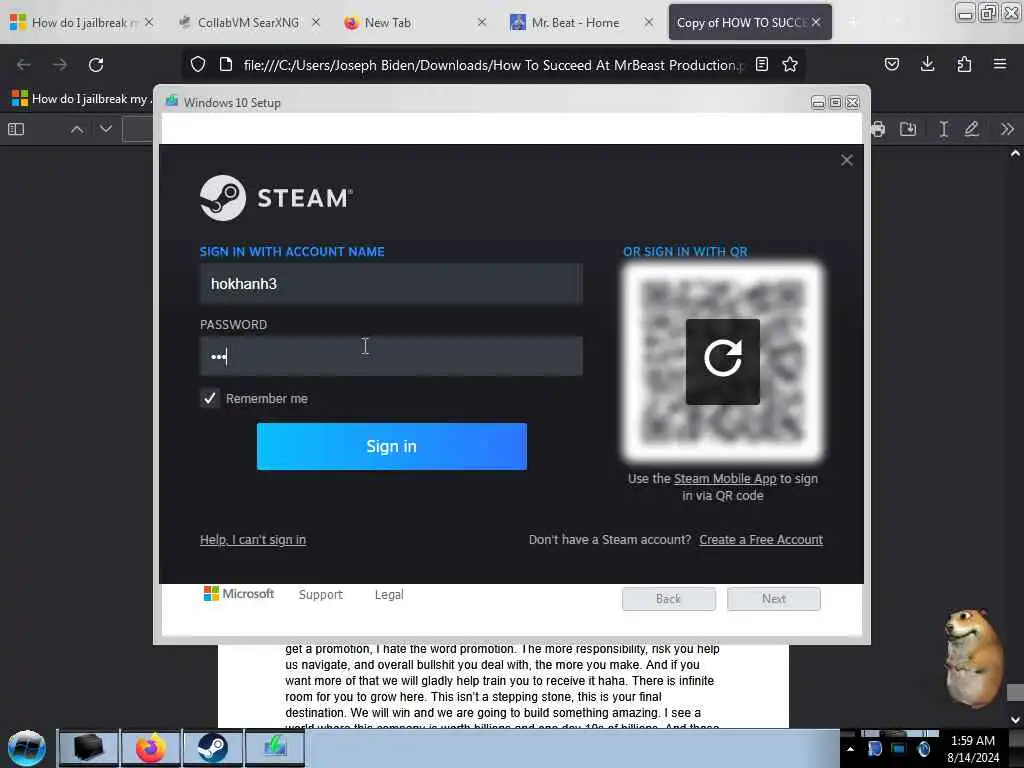Open Help, I can't sign in link
Viewport: 1024px width, 768px height.
click(253, 539)
